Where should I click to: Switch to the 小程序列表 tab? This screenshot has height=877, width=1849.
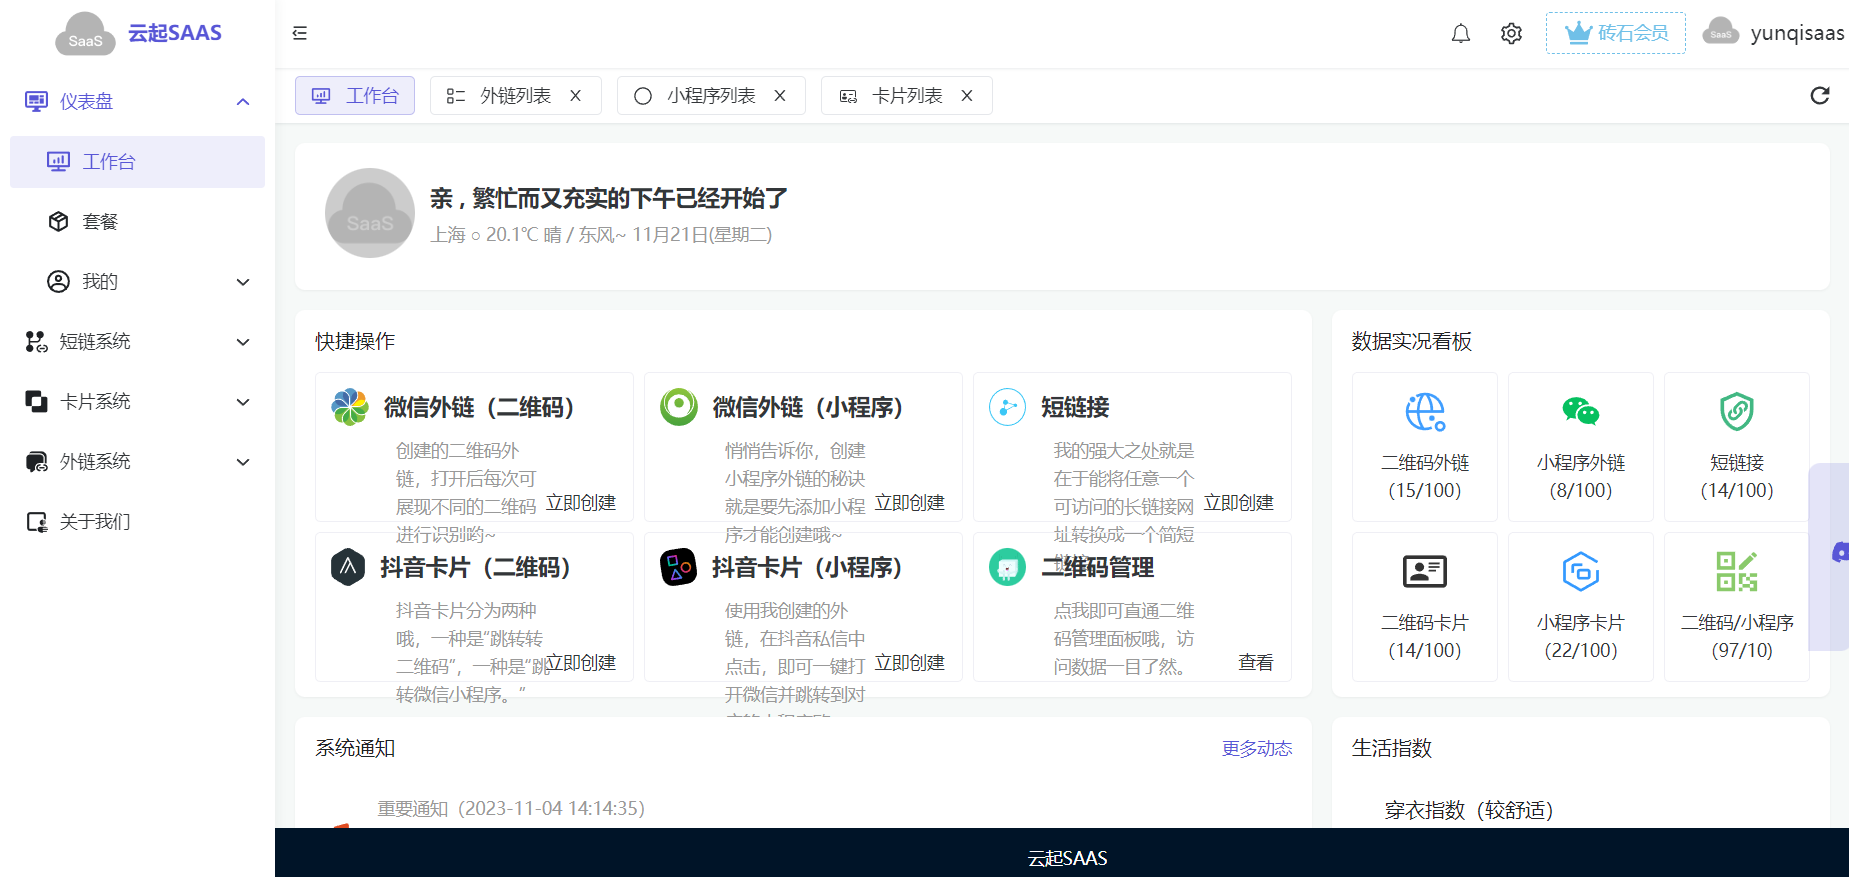[x=711, y=96]
